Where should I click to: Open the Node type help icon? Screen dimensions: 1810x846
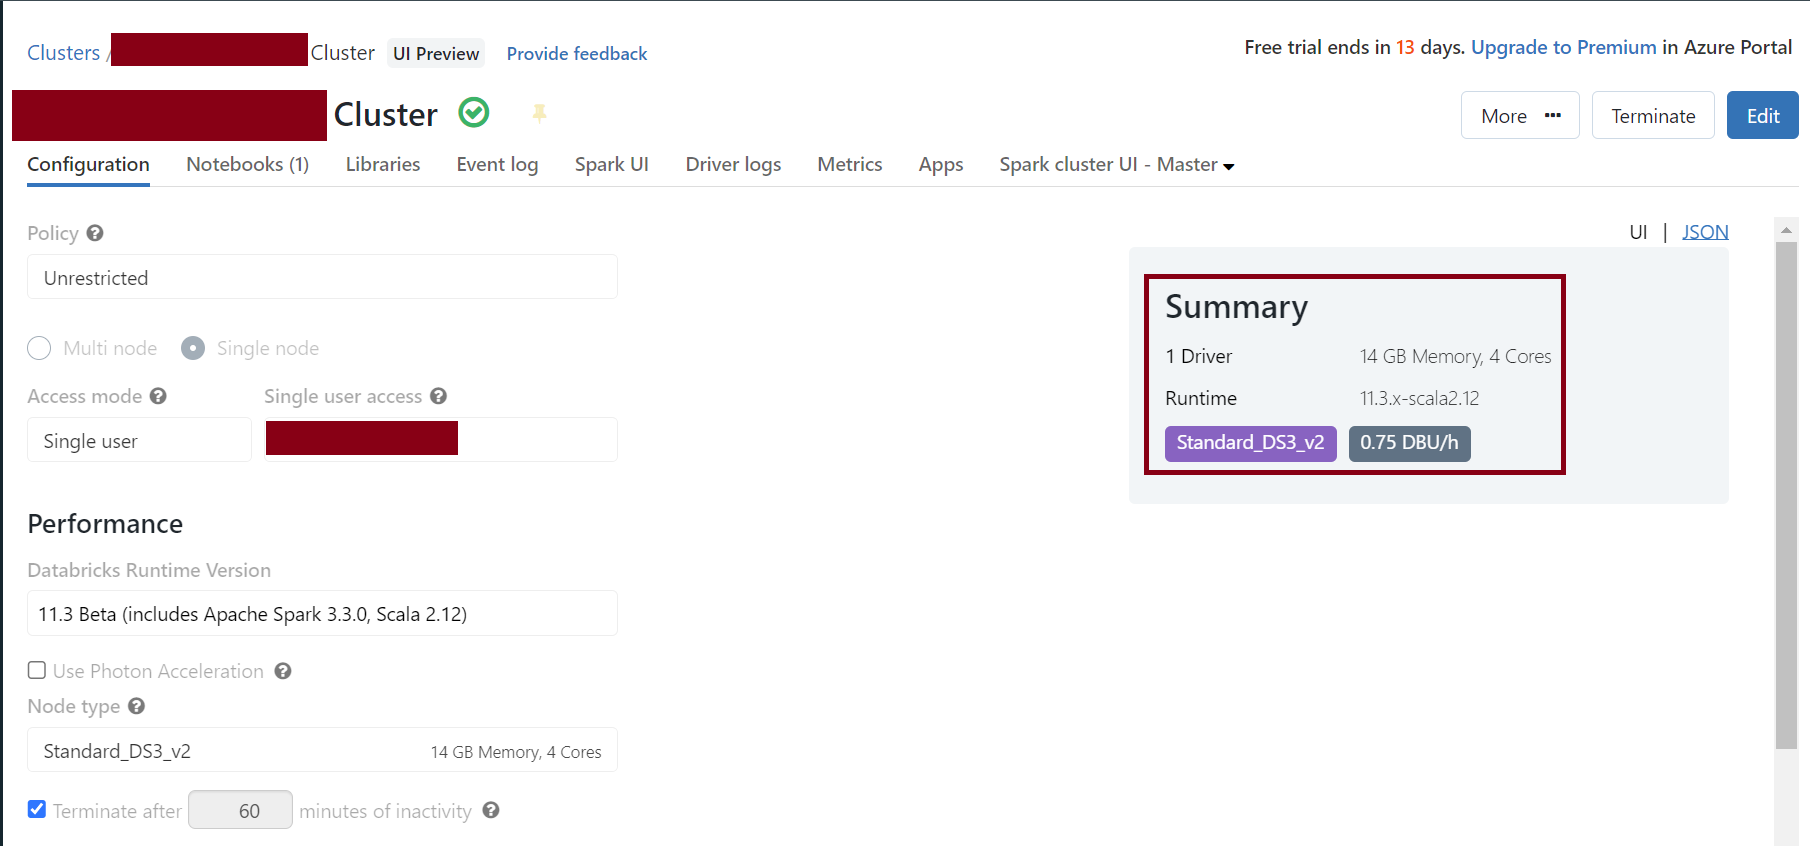[137, 706]
